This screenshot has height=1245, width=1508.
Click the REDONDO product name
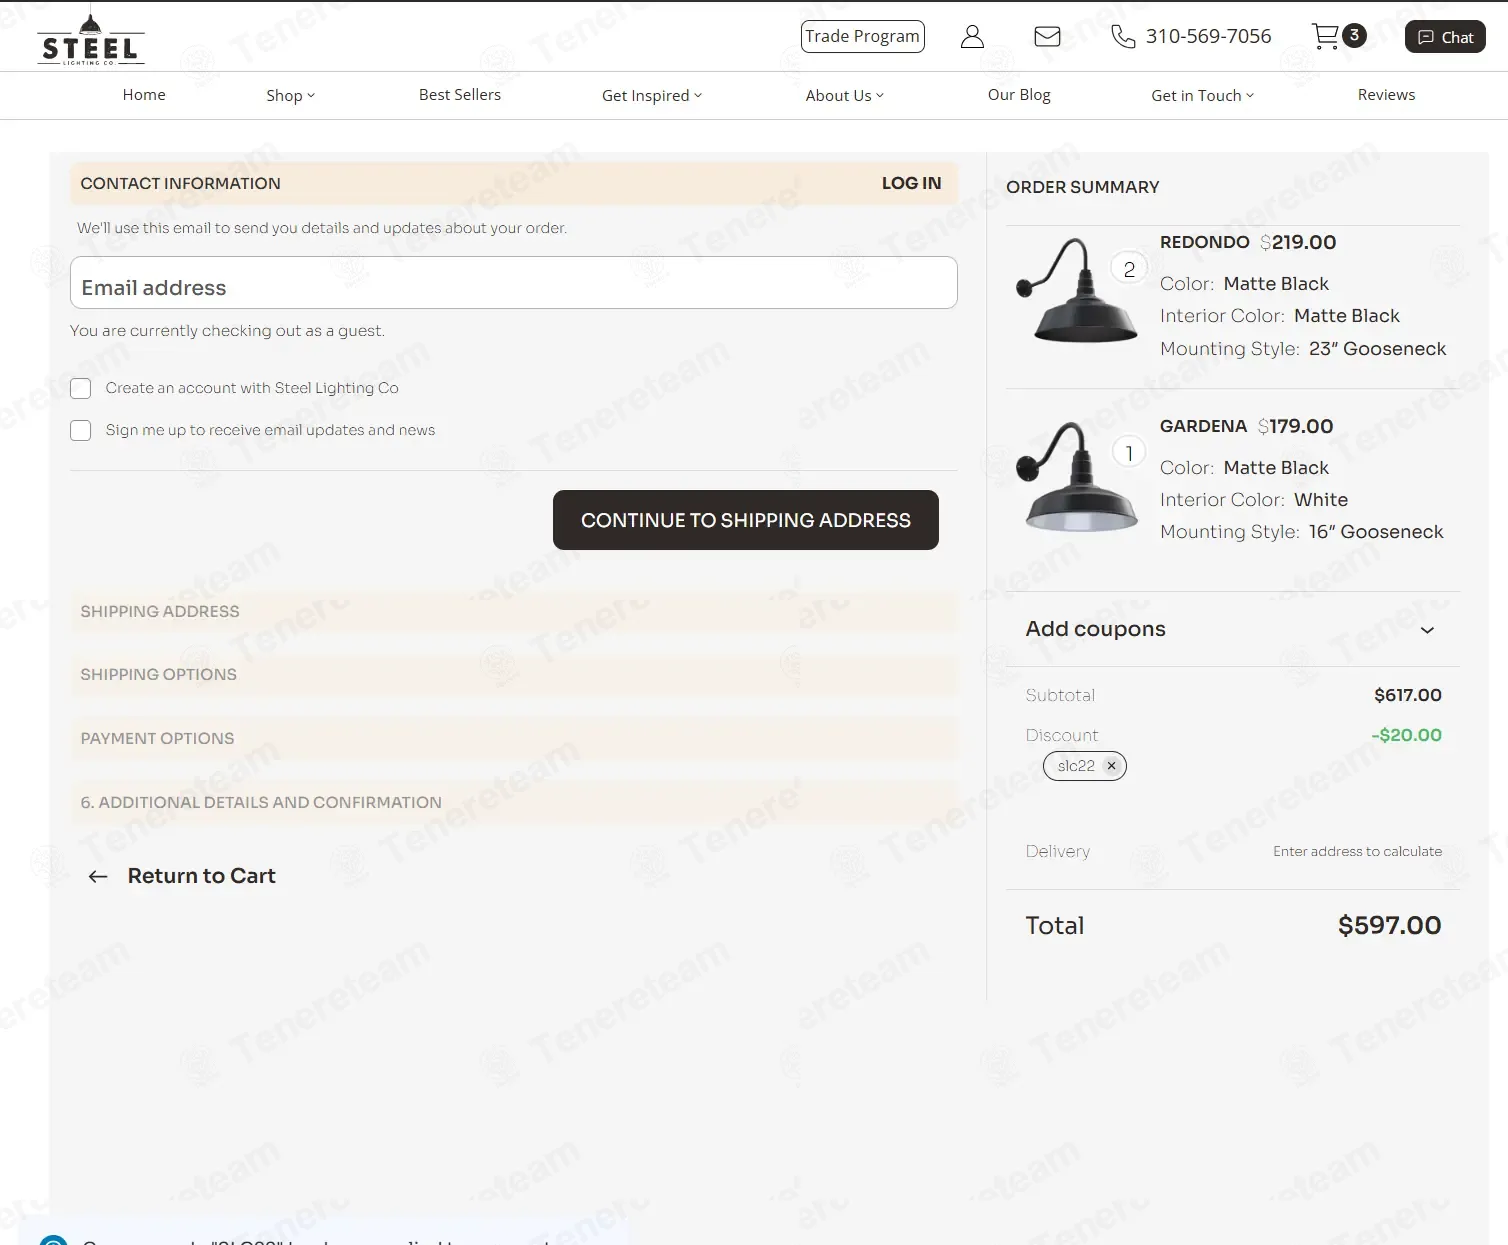[x=1204, y=242]
